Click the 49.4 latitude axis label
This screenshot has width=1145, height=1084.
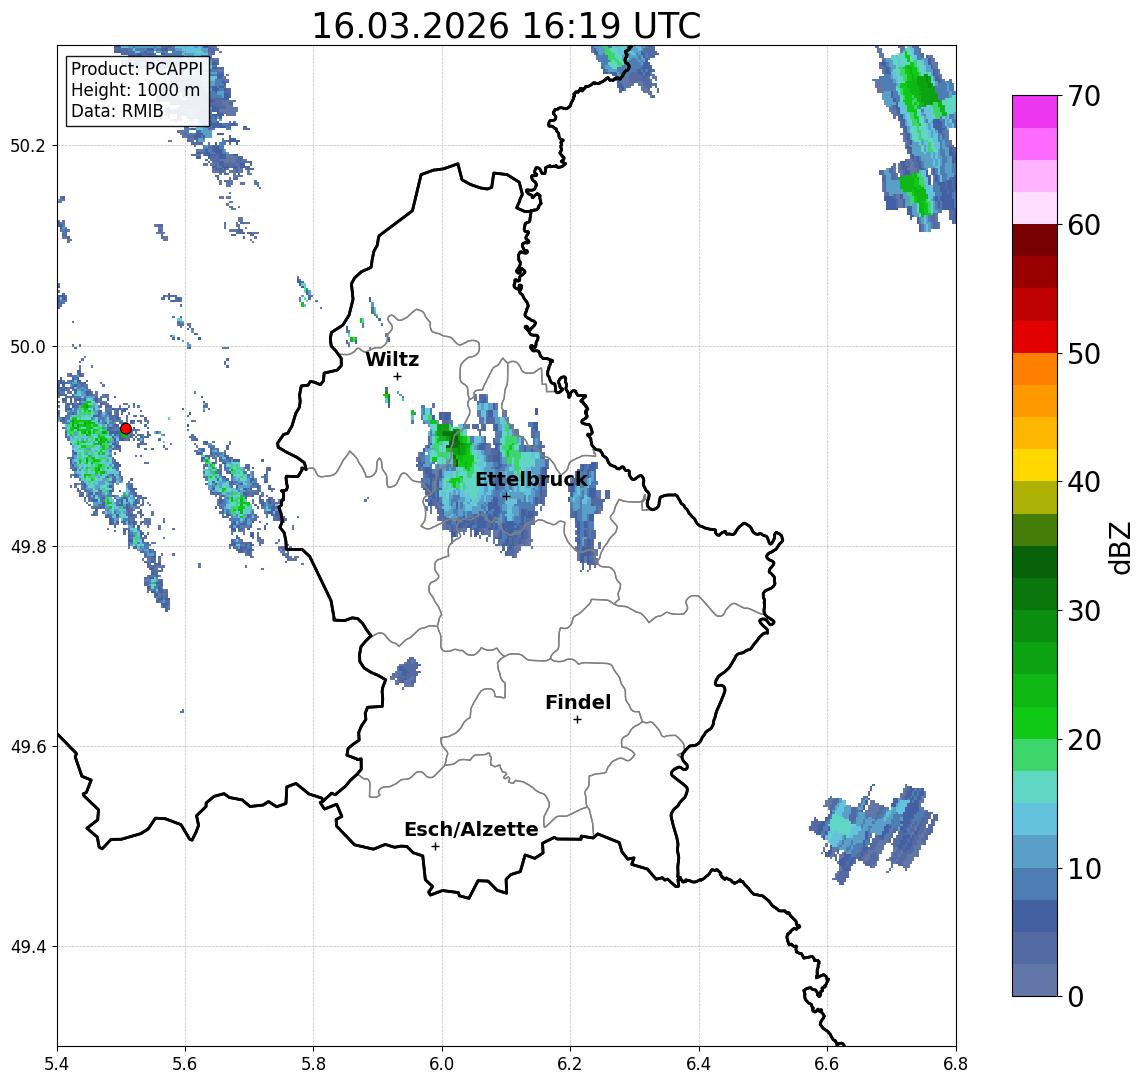pos(28,947)
